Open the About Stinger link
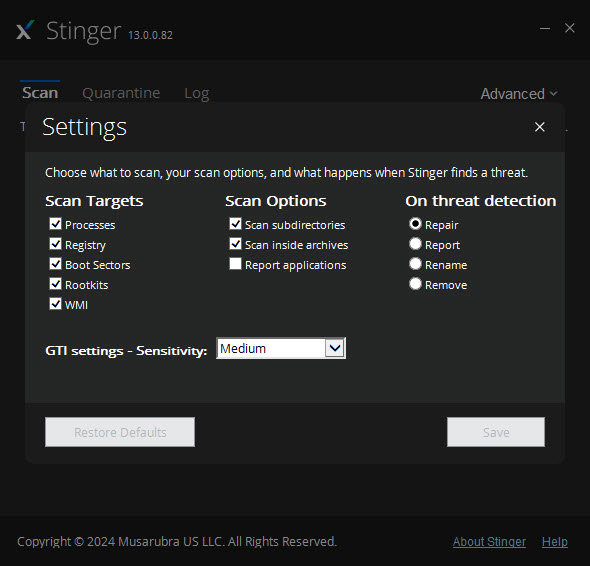Screen dimensions: 590x566 click(x=489, y=542)
